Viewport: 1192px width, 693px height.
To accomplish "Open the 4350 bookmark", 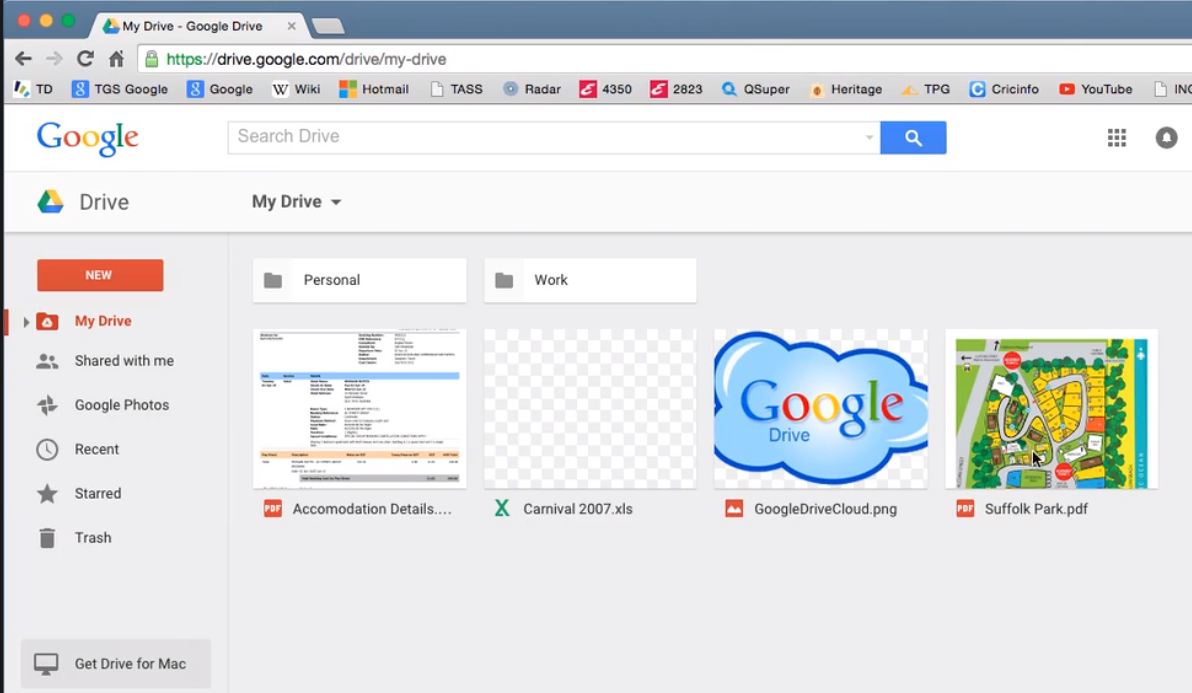I will pos(605,89).
